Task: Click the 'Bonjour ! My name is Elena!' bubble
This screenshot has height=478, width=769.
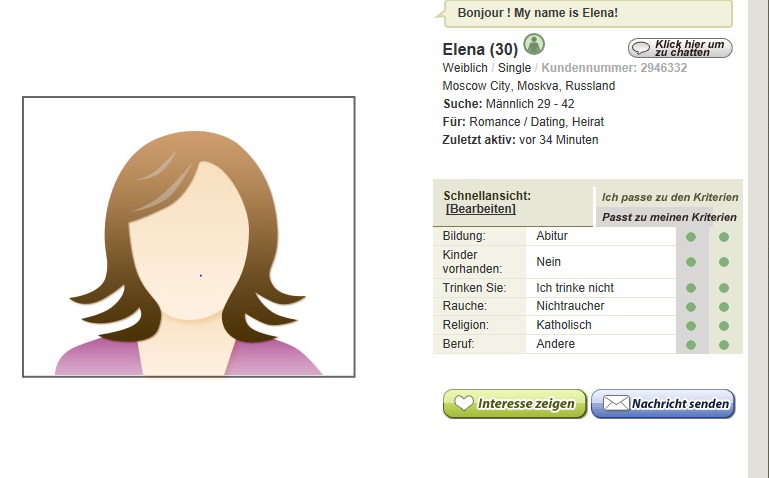Action: [588, 13]
